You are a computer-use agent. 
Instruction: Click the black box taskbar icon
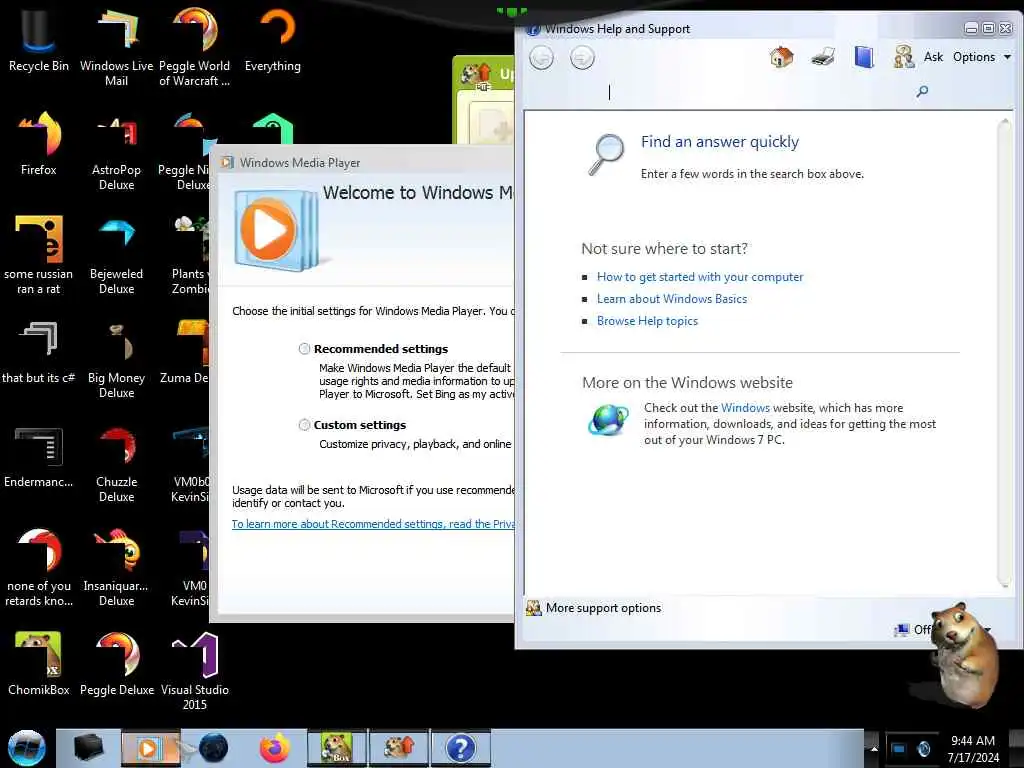coord(89,748)
